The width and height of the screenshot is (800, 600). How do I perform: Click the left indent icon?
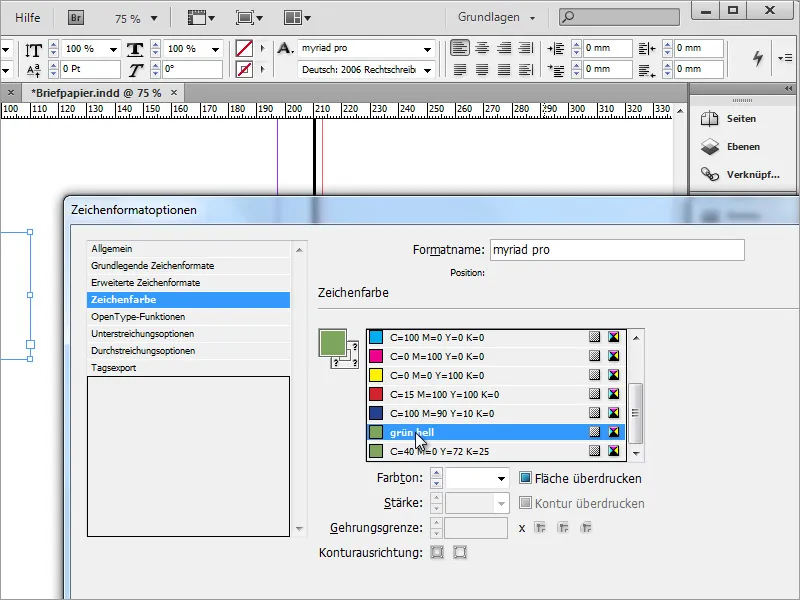(x=556, y=49)
